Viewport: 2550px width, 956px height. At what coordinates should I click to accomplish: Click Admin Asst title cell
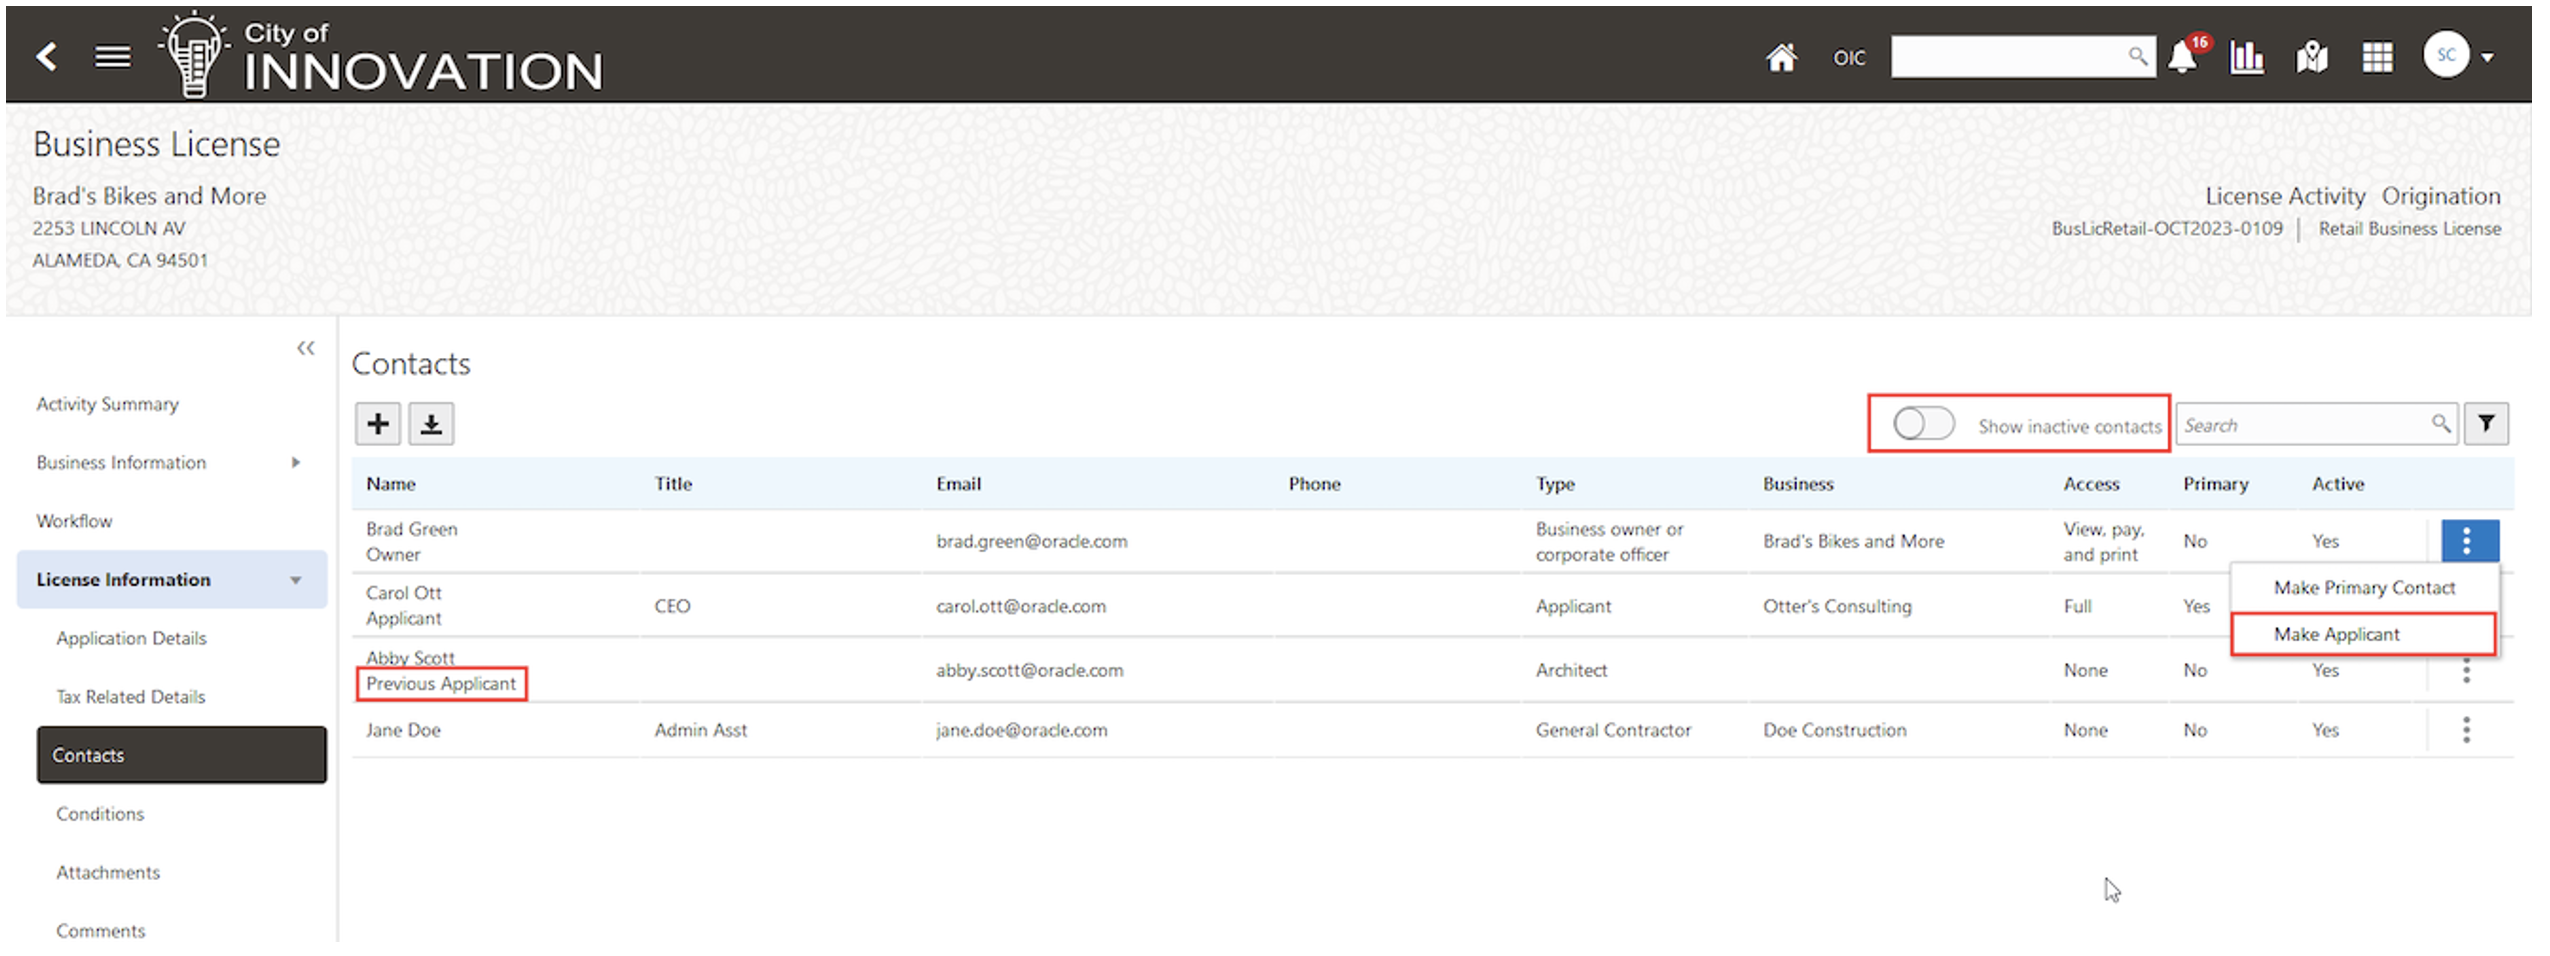click(x=700, y=730)
